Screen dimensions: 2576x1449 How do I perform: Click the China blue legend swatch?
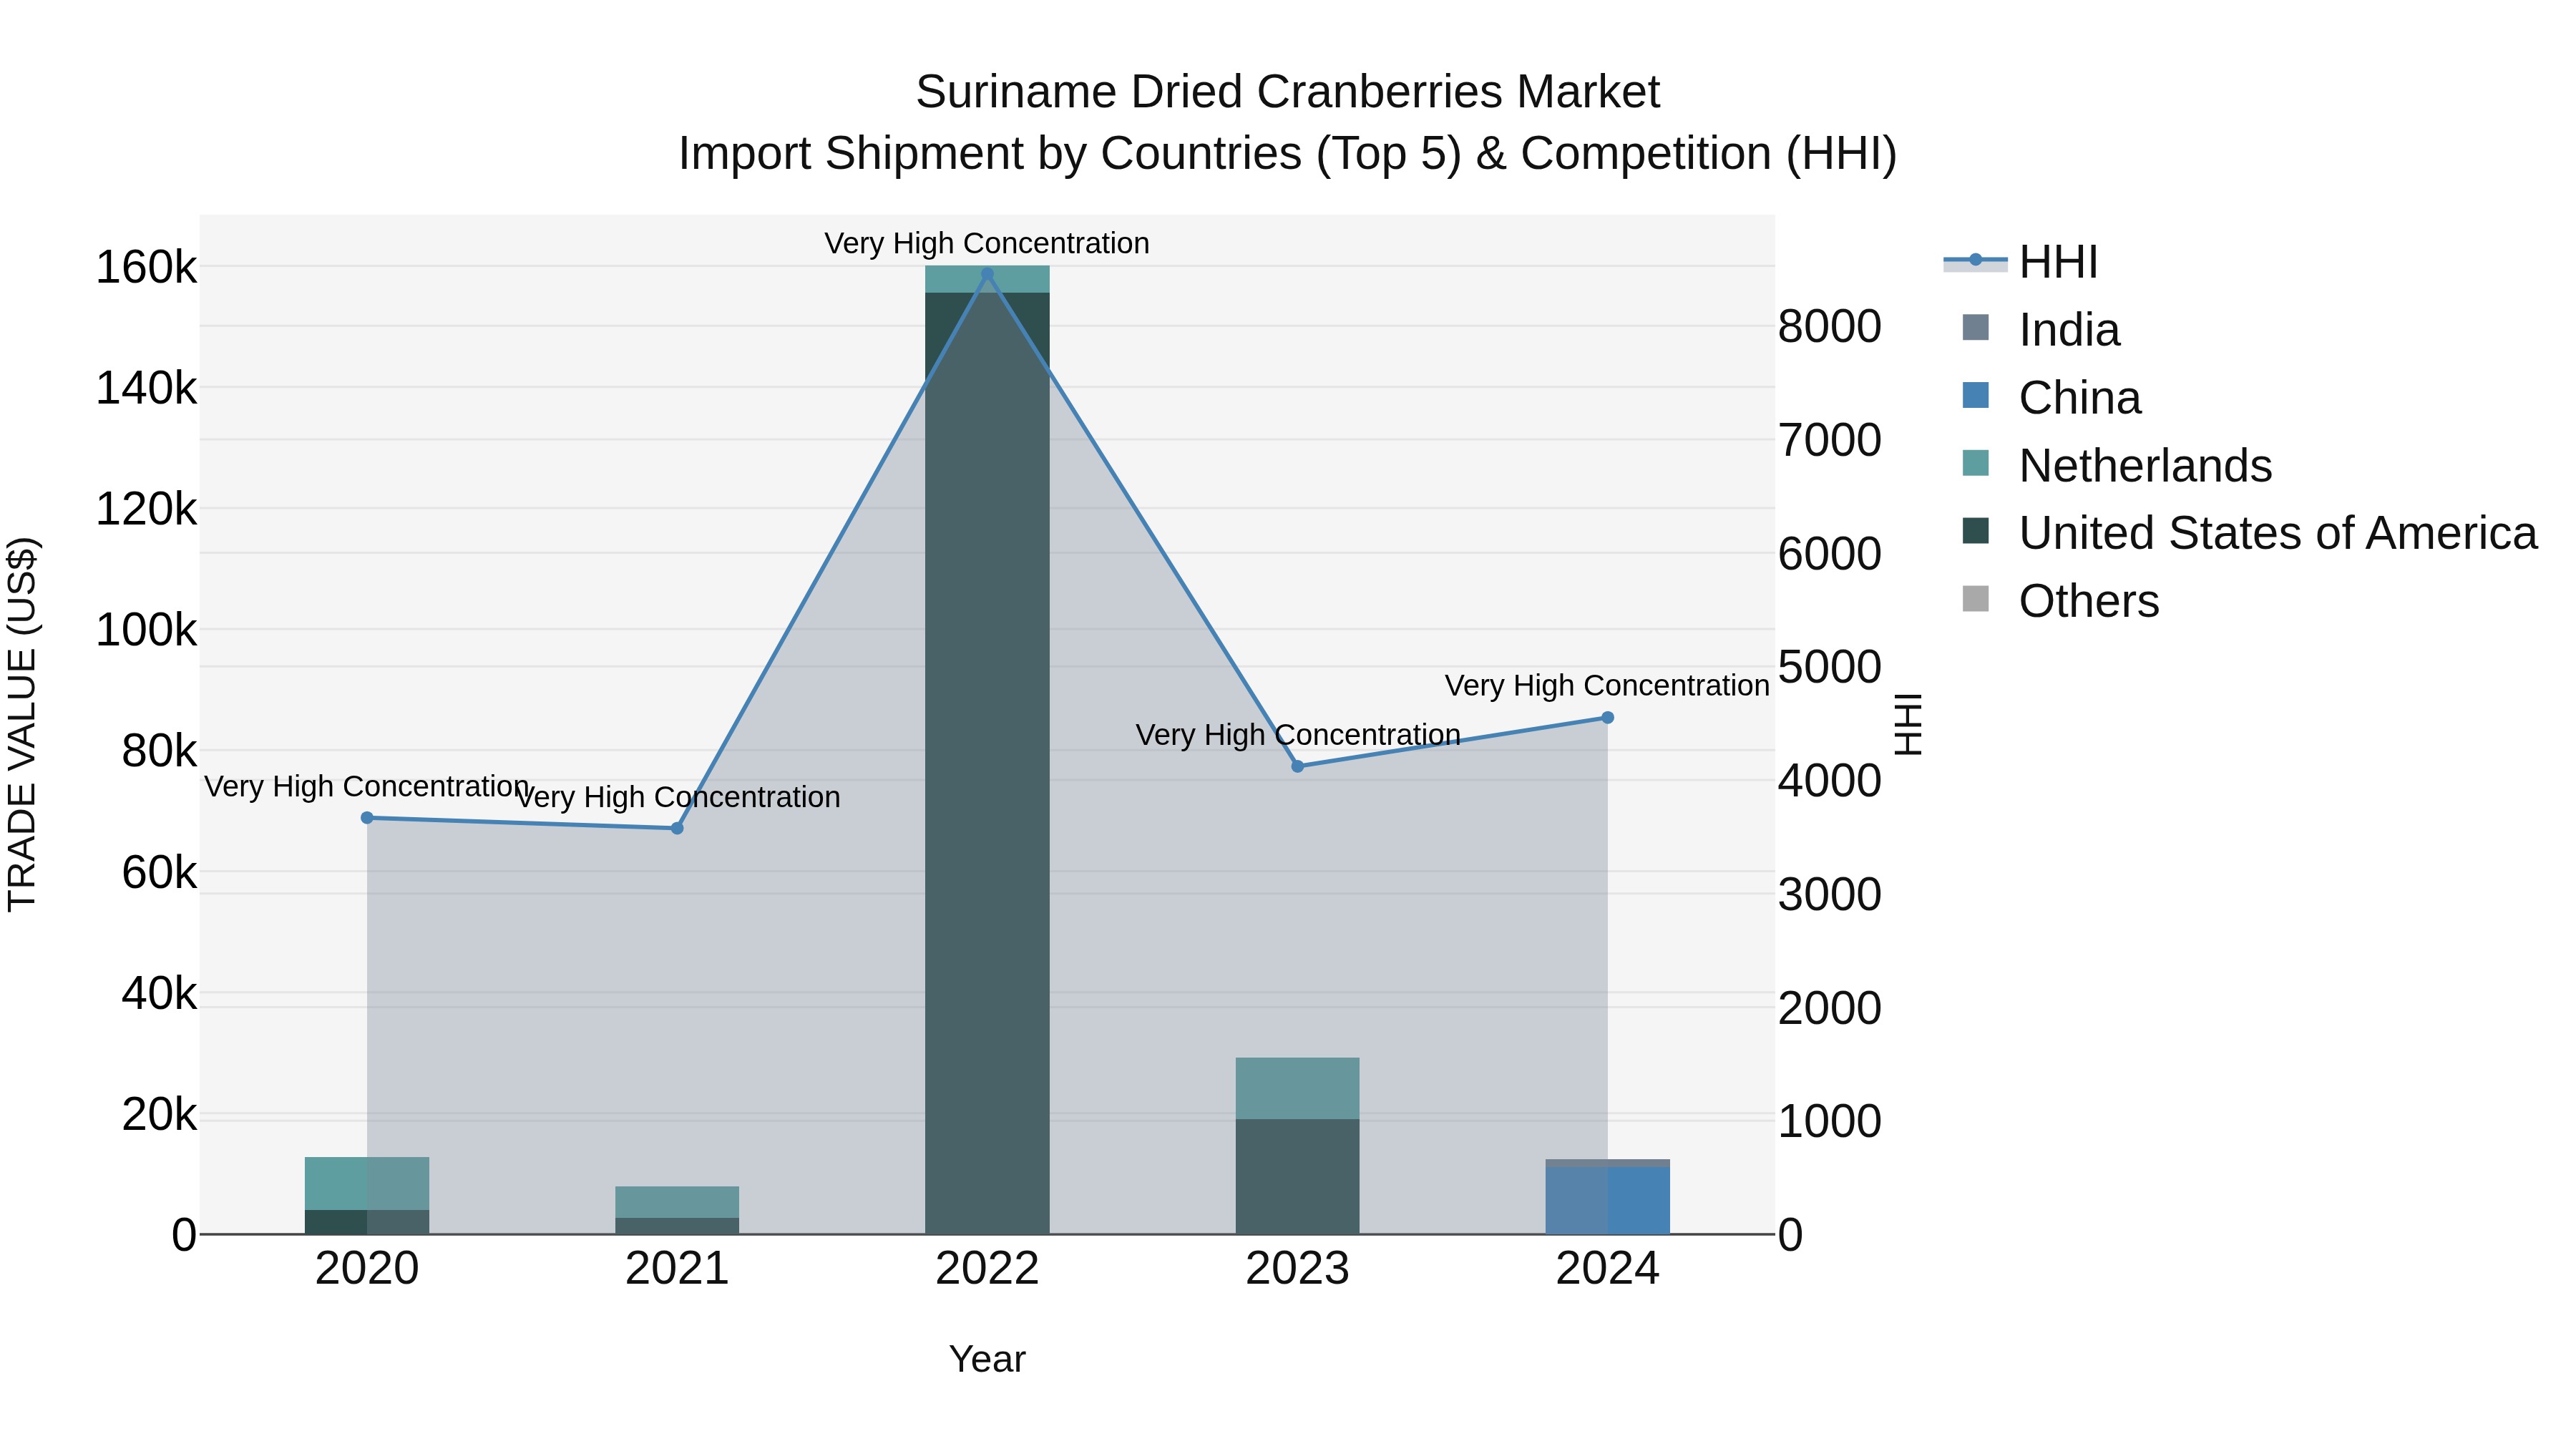1976,396
